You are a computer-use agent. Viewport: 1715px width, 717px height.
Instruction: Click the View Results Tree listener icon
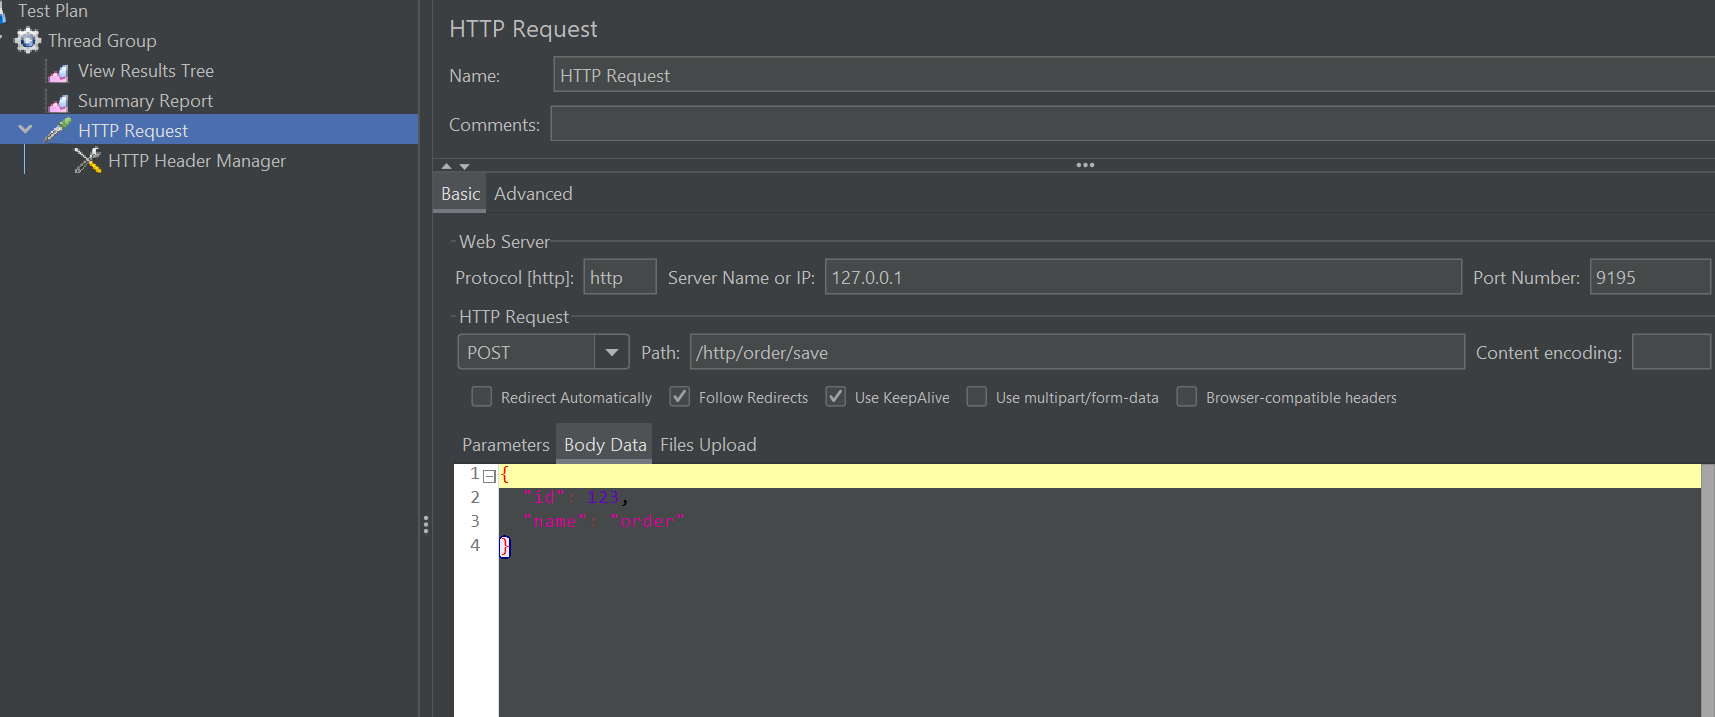coord(59,72)
